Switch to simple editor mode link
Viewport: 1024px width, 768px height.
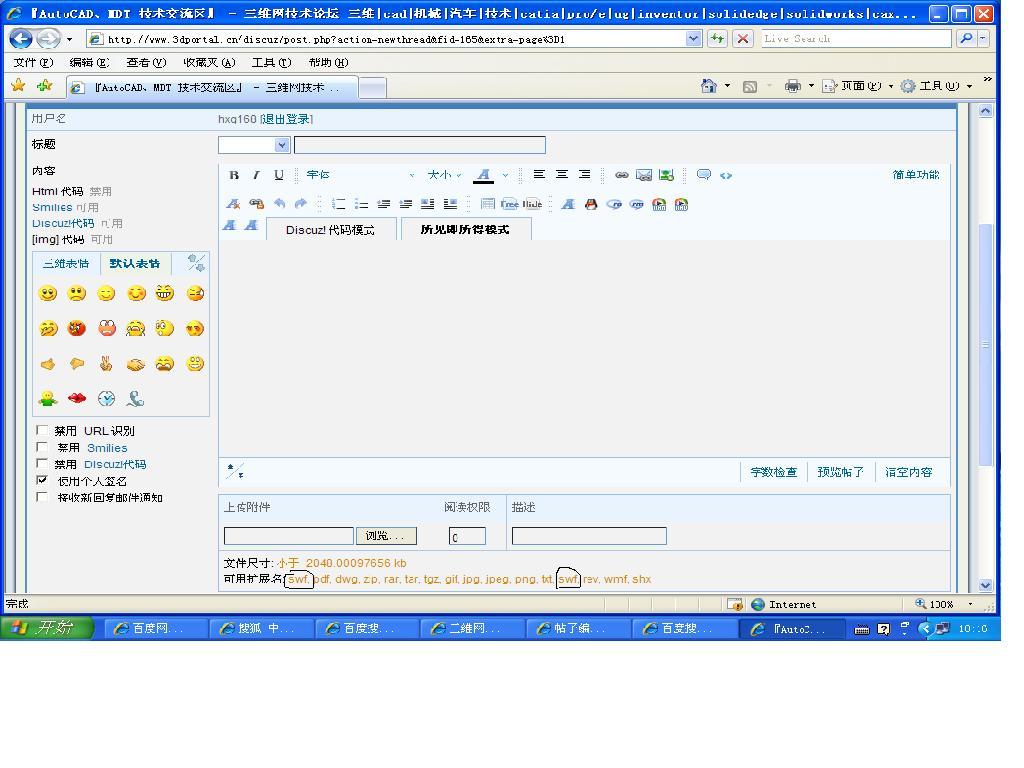click(916, 174)
